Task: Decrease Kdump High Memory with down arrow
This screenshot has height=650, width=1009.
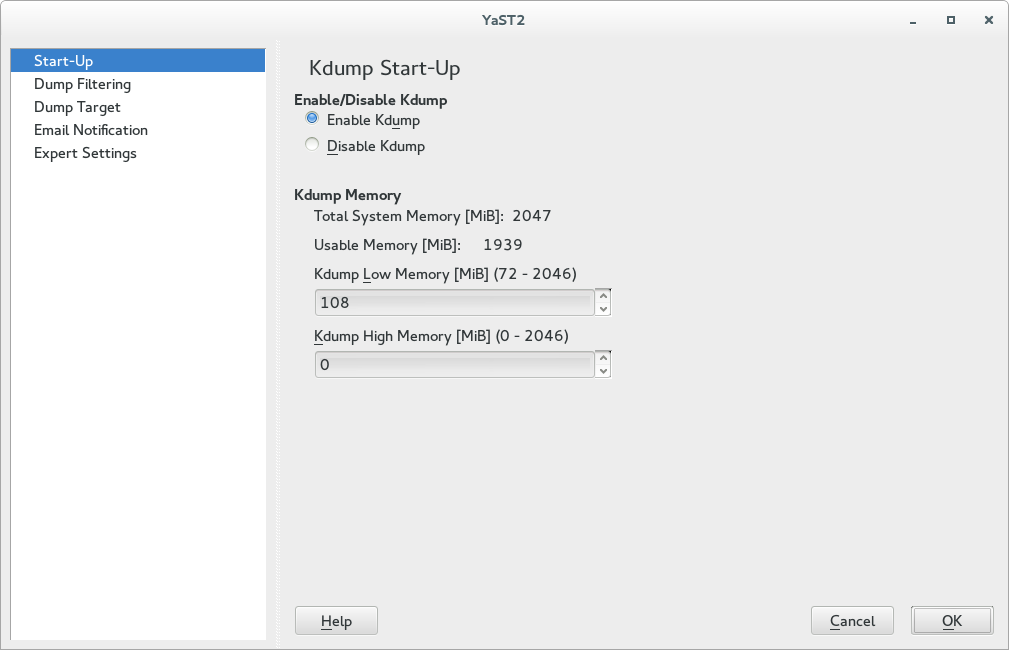Action: coord(602,371)
